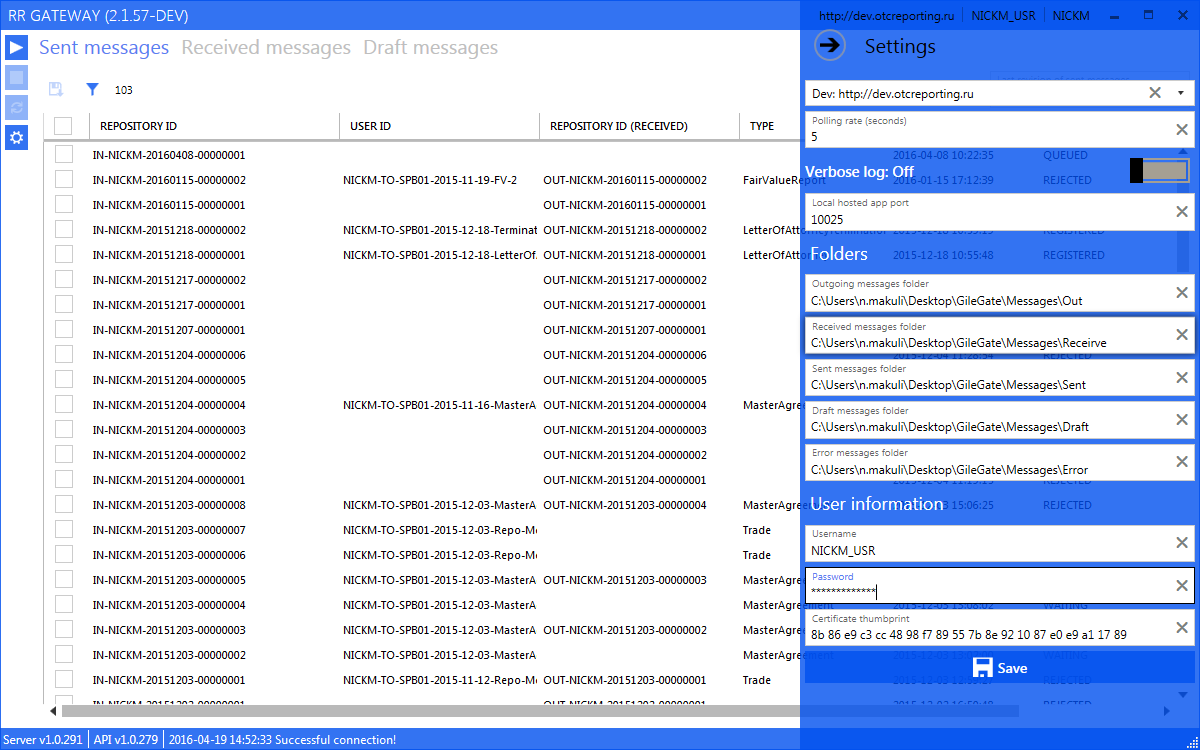Check the row IN-NICKM-20151203-00000005
The image size is (1200, 750).
[x=64, y=579]
